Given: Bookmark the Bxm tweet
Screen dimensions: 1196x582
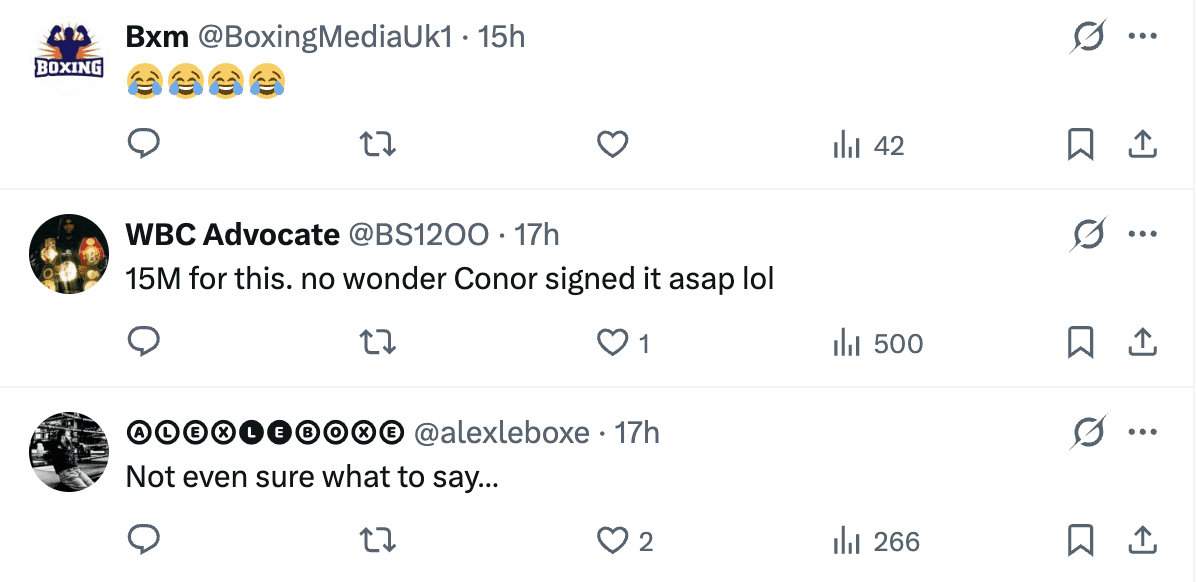Looking at the screenshot, I should click(1080, 145).
